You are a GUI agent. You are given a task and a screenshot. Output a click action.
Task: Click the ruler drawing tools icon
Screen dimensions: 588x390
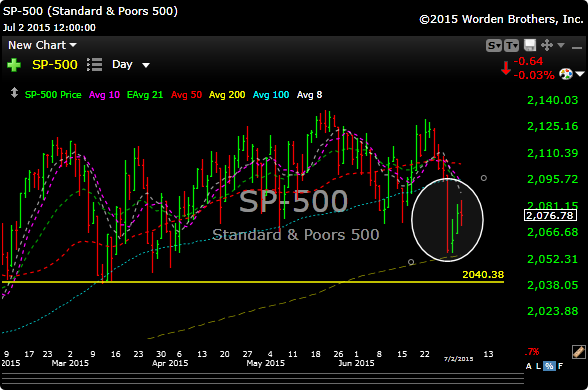[579, 352]
